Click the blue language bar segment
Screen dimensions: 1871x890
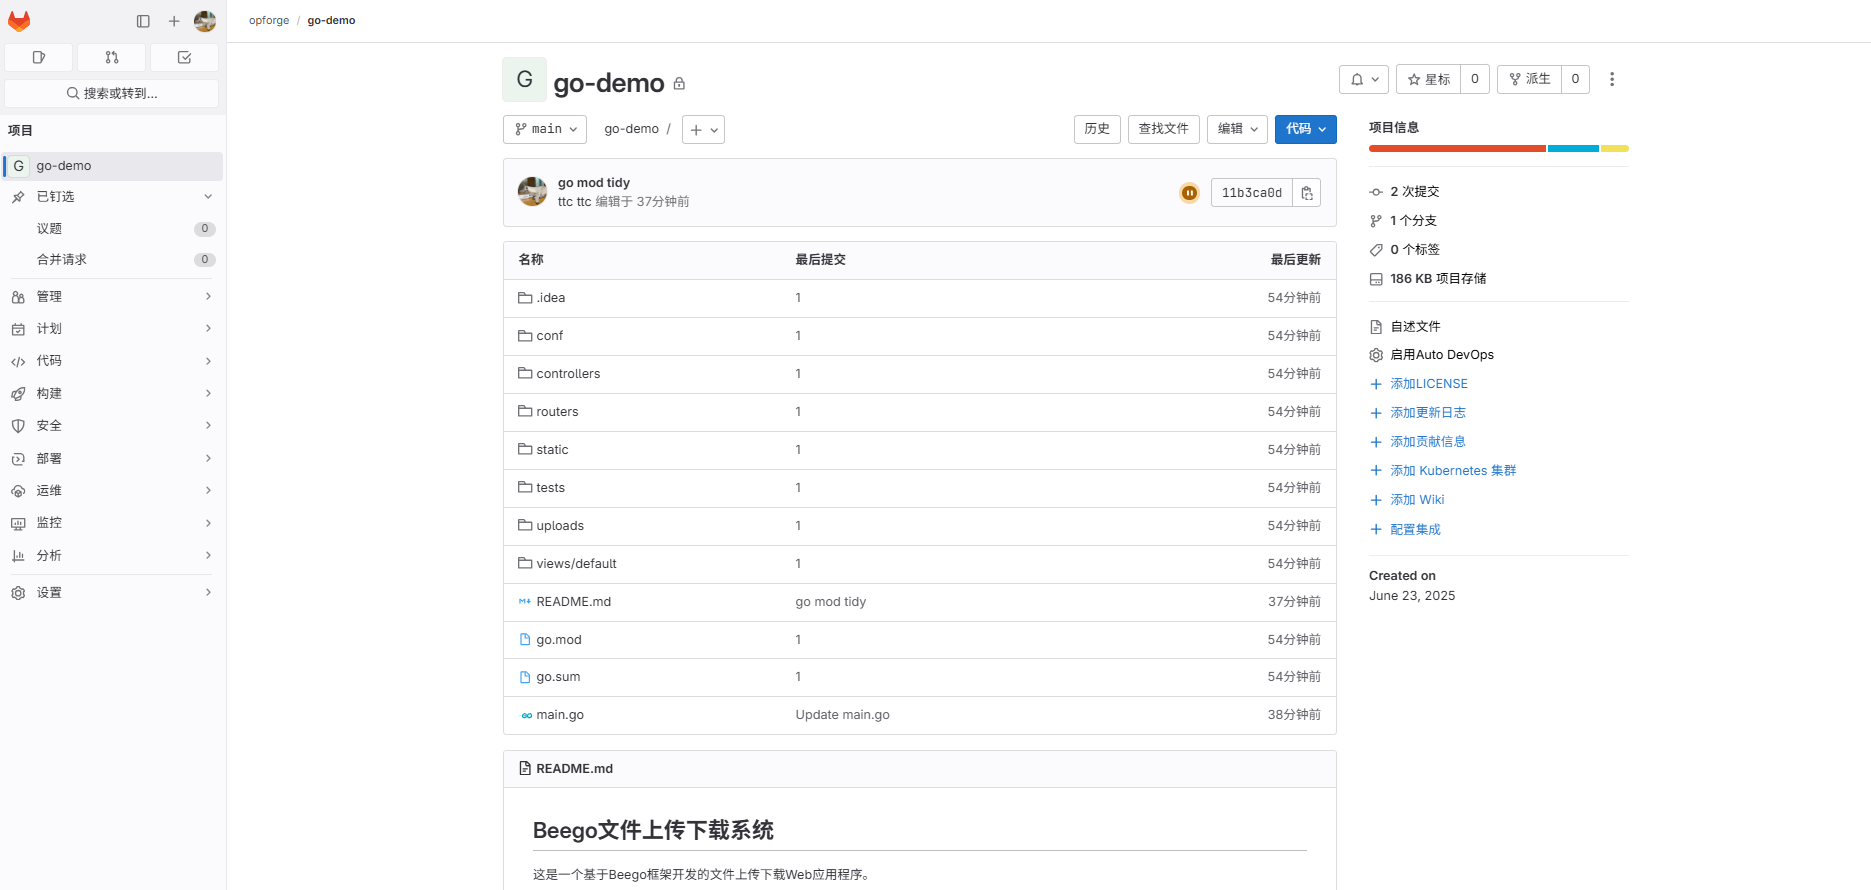tap(1573, 149)
